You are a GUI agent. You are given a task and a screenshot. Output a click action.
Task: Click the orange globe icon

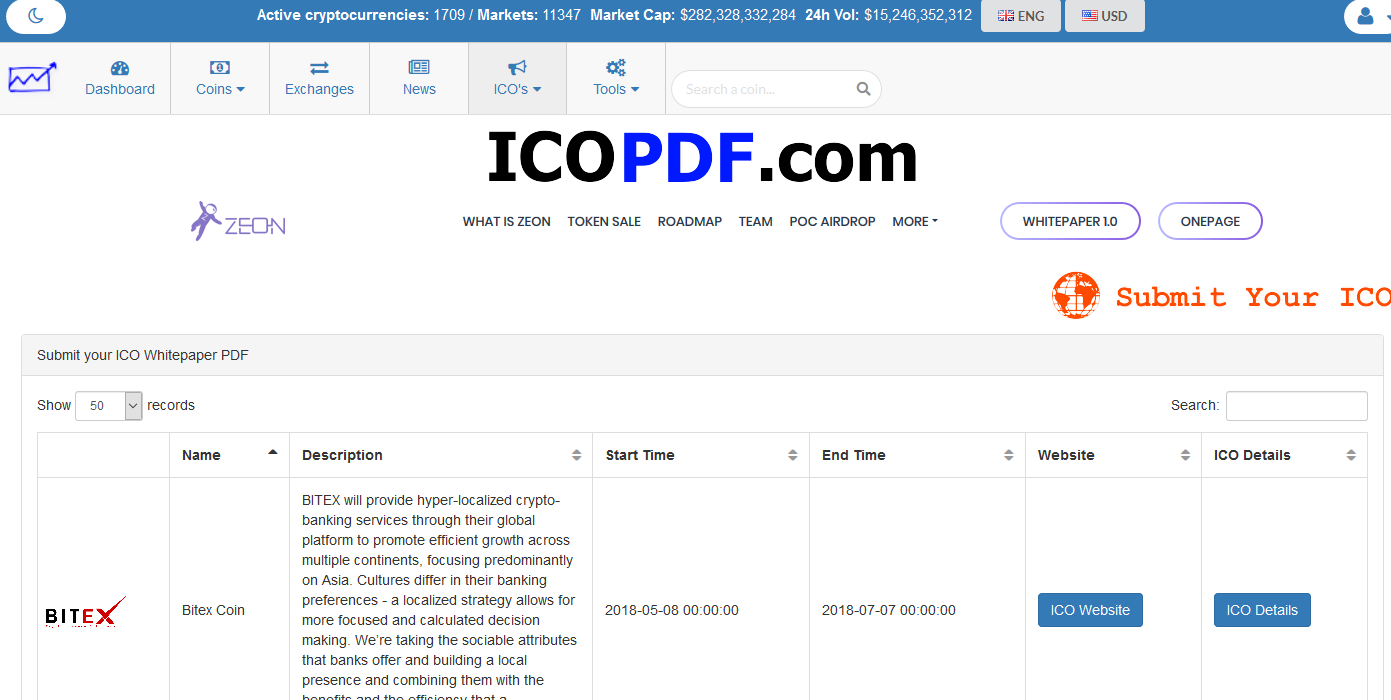1075,296
